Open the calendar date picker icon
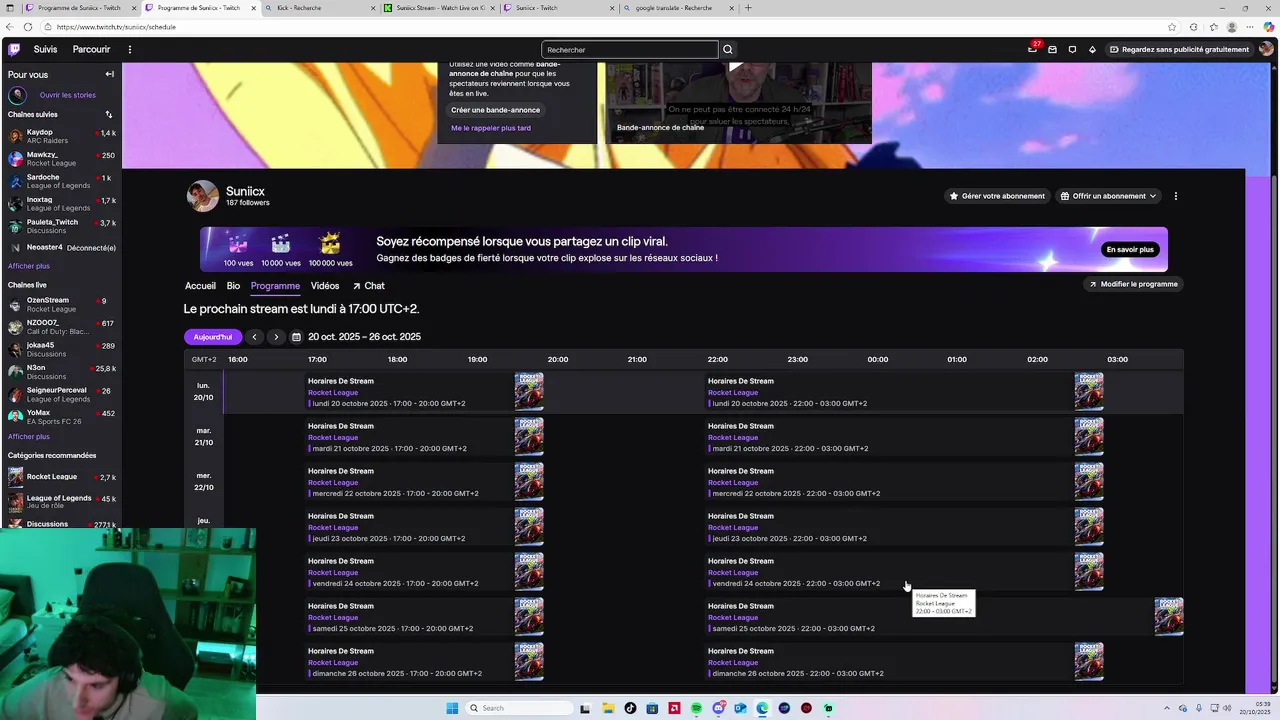The height and width of the screenshot is (720, 1280). [x=296, y=337]
